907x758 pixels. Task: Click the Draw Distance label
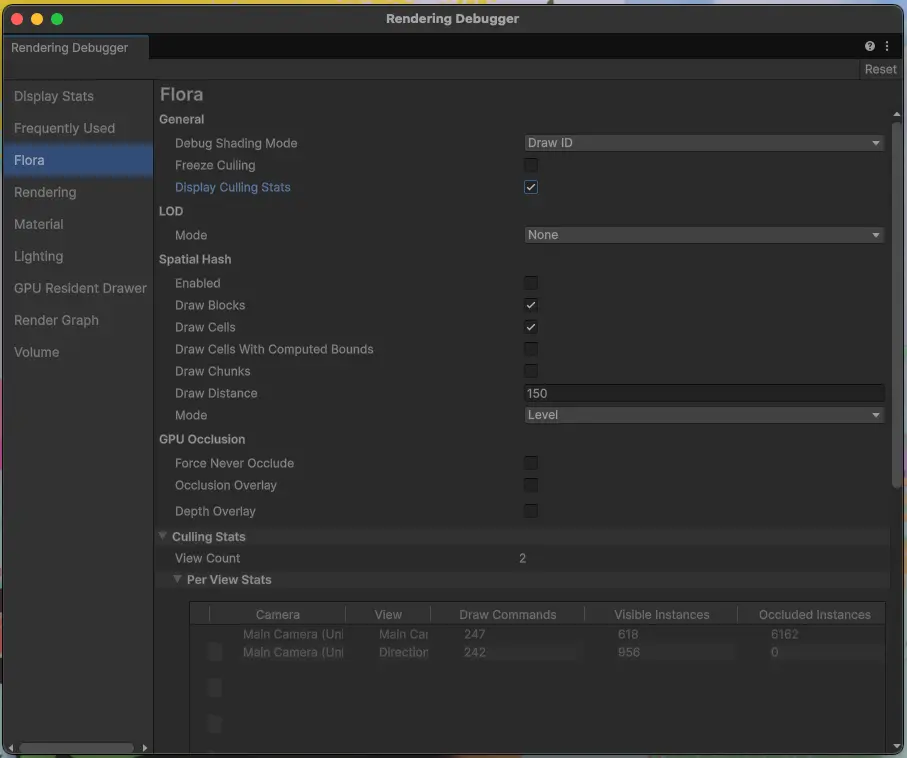coord(216,393)
